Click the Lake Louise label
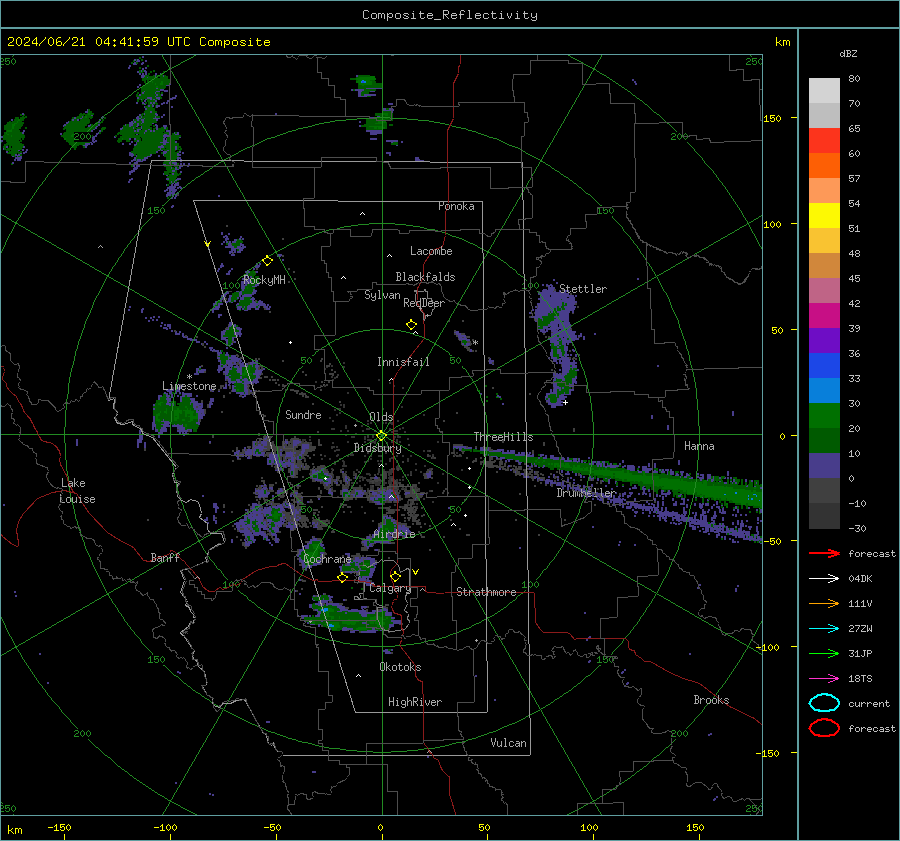 [x=77, y=491]
